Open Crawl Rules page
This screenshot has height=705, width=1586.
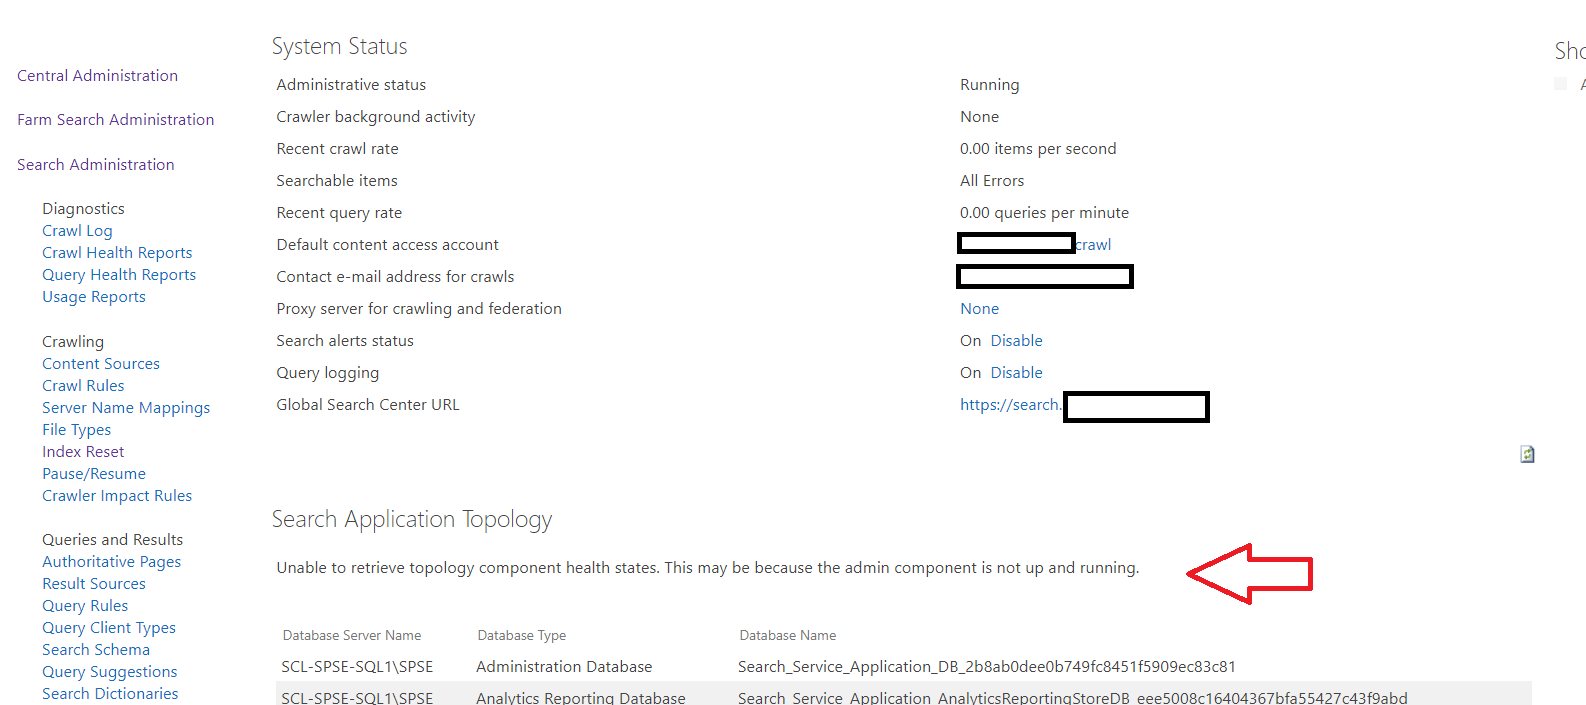coord(83,386)
